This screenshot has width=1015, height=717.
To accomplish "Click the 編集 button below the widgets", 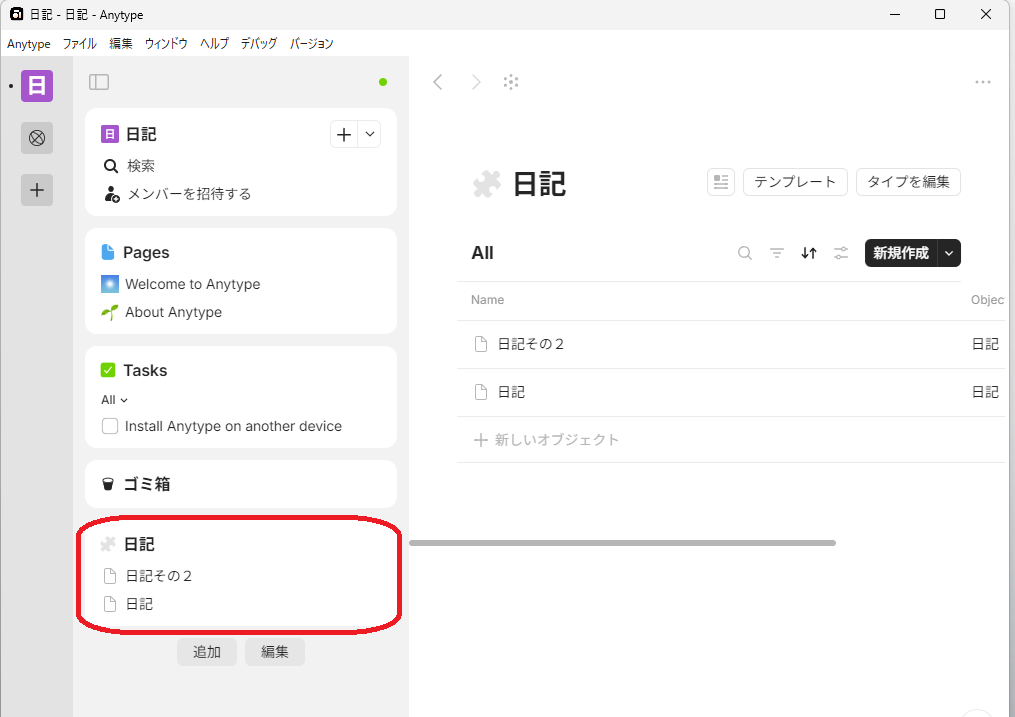I will 275,652.
